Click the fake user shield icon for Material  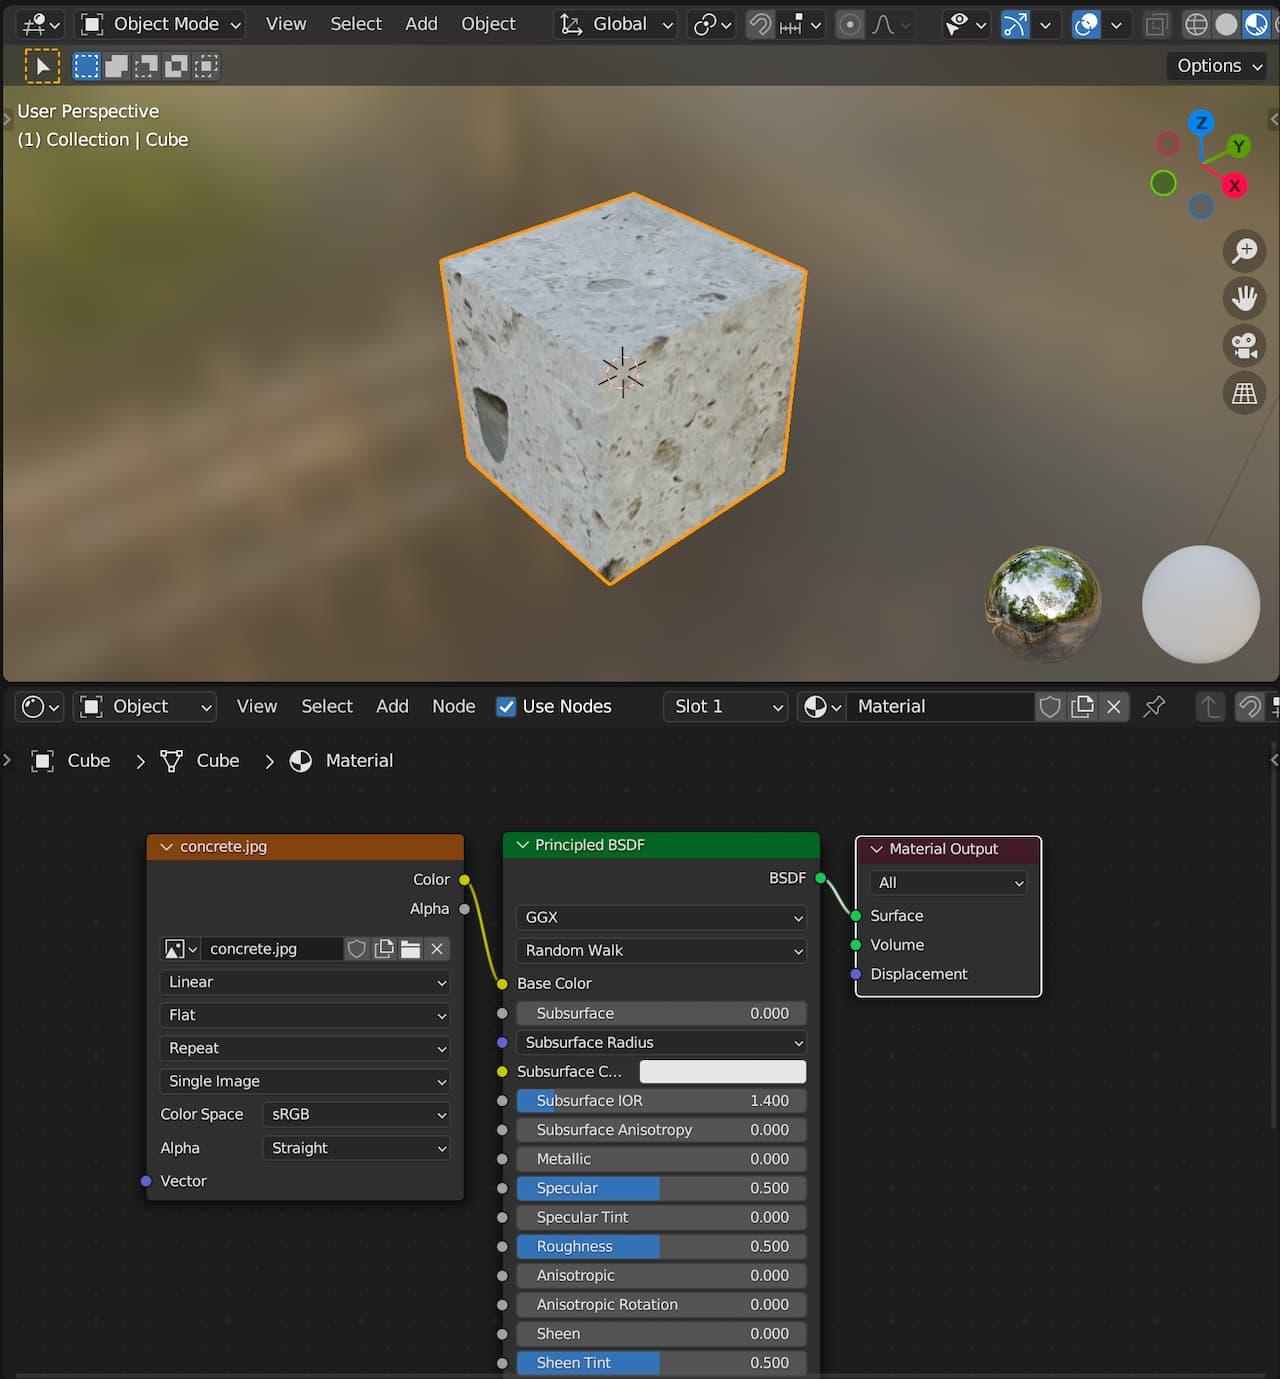1050,707
